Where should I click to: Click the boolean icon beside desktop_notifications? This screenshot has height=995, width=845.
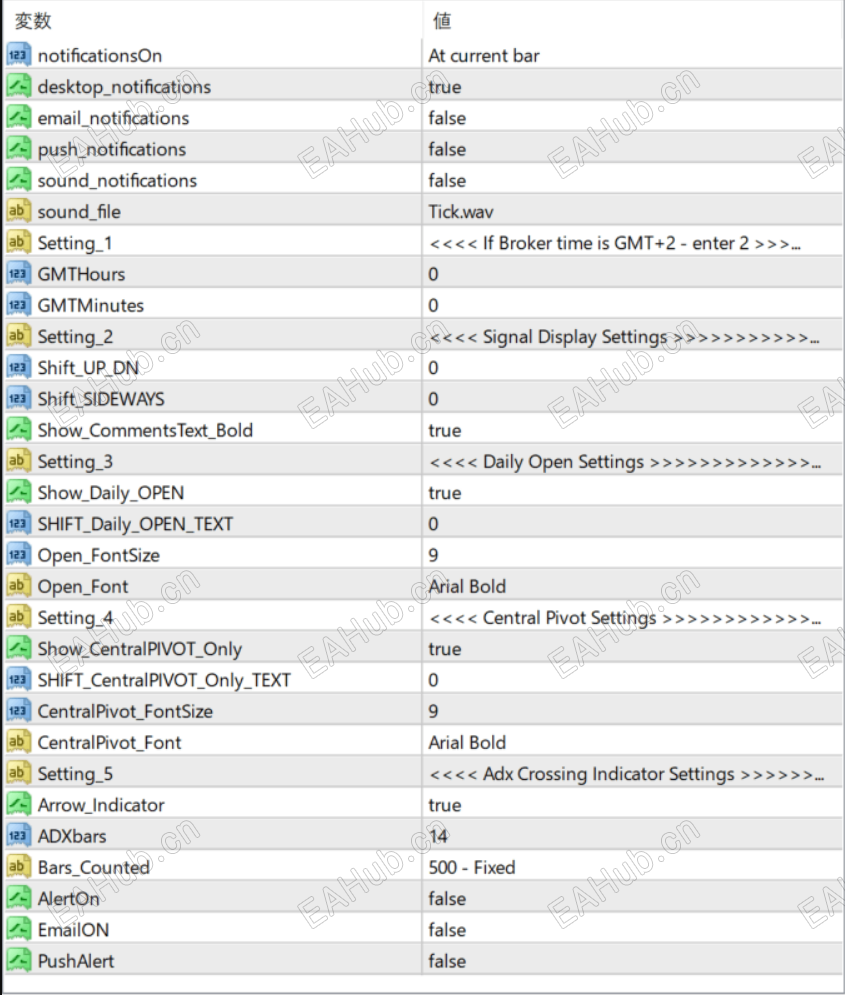click(x=18, y=86)
